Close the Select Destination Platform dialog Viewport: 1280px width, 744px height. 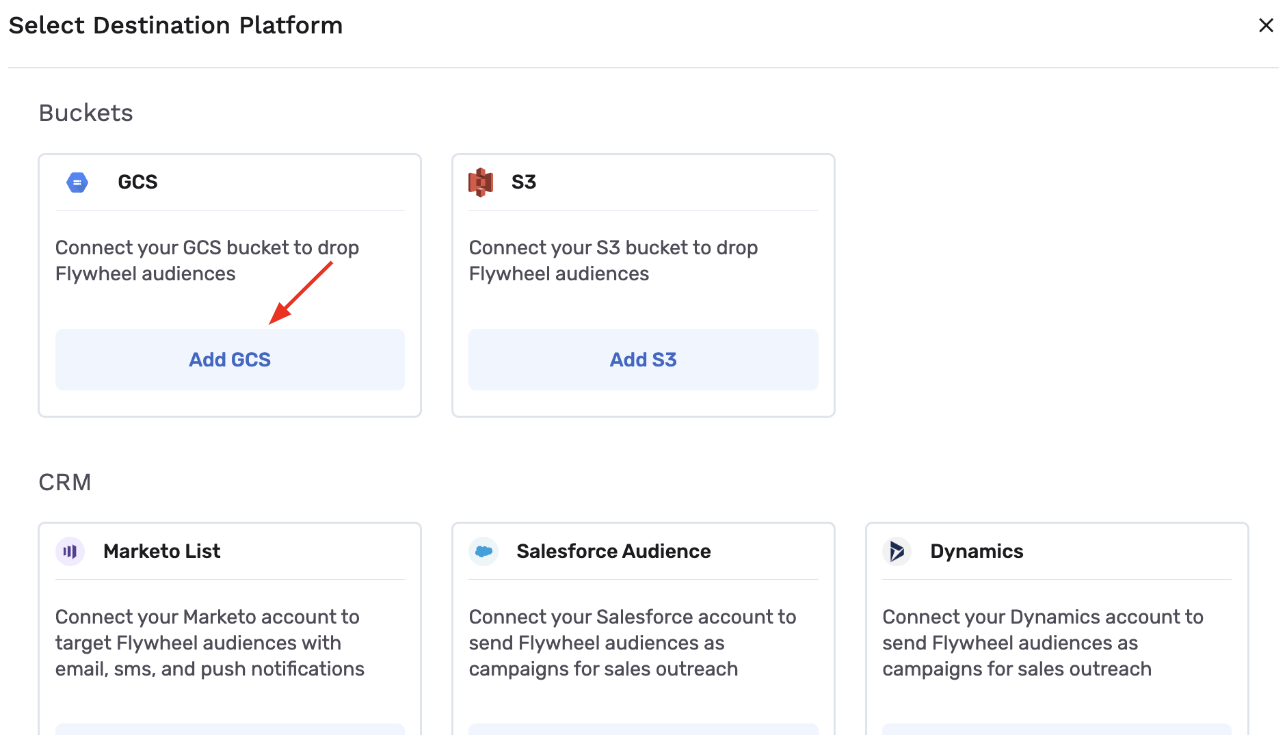click(1265, 26)
